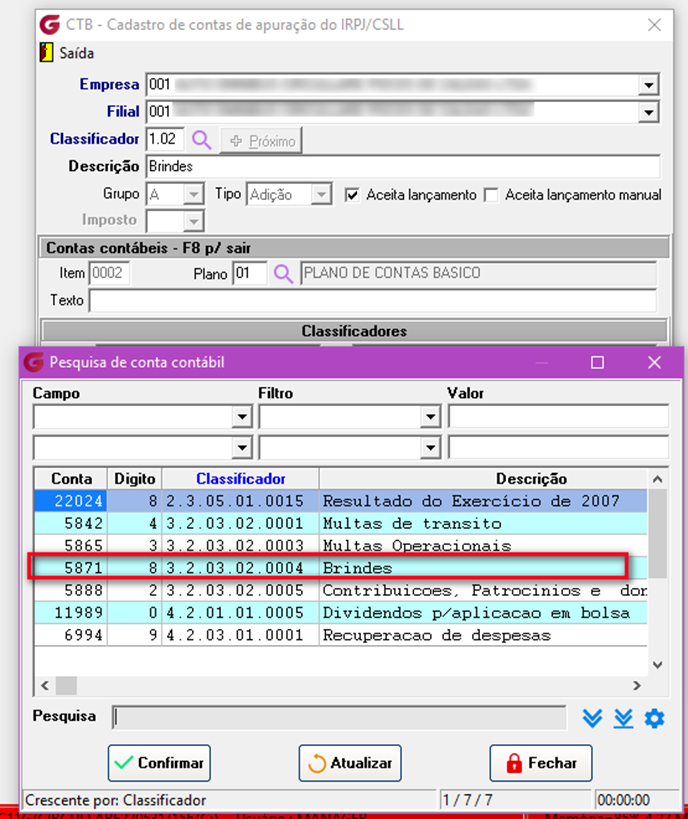
Task: Confirm the selected account
Action: click(x=159, y=763)
